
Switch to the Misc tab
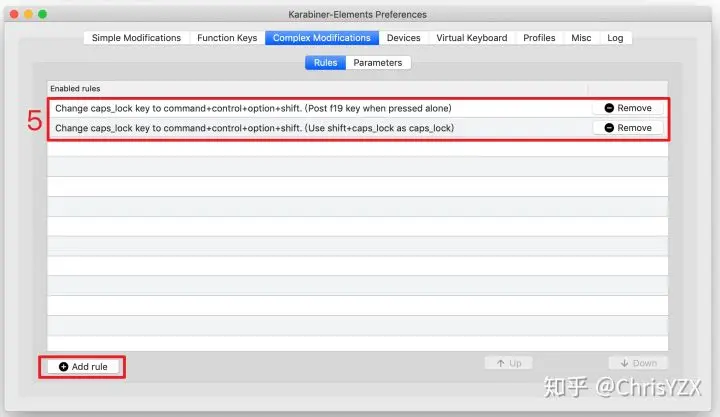tap(581, 38)
